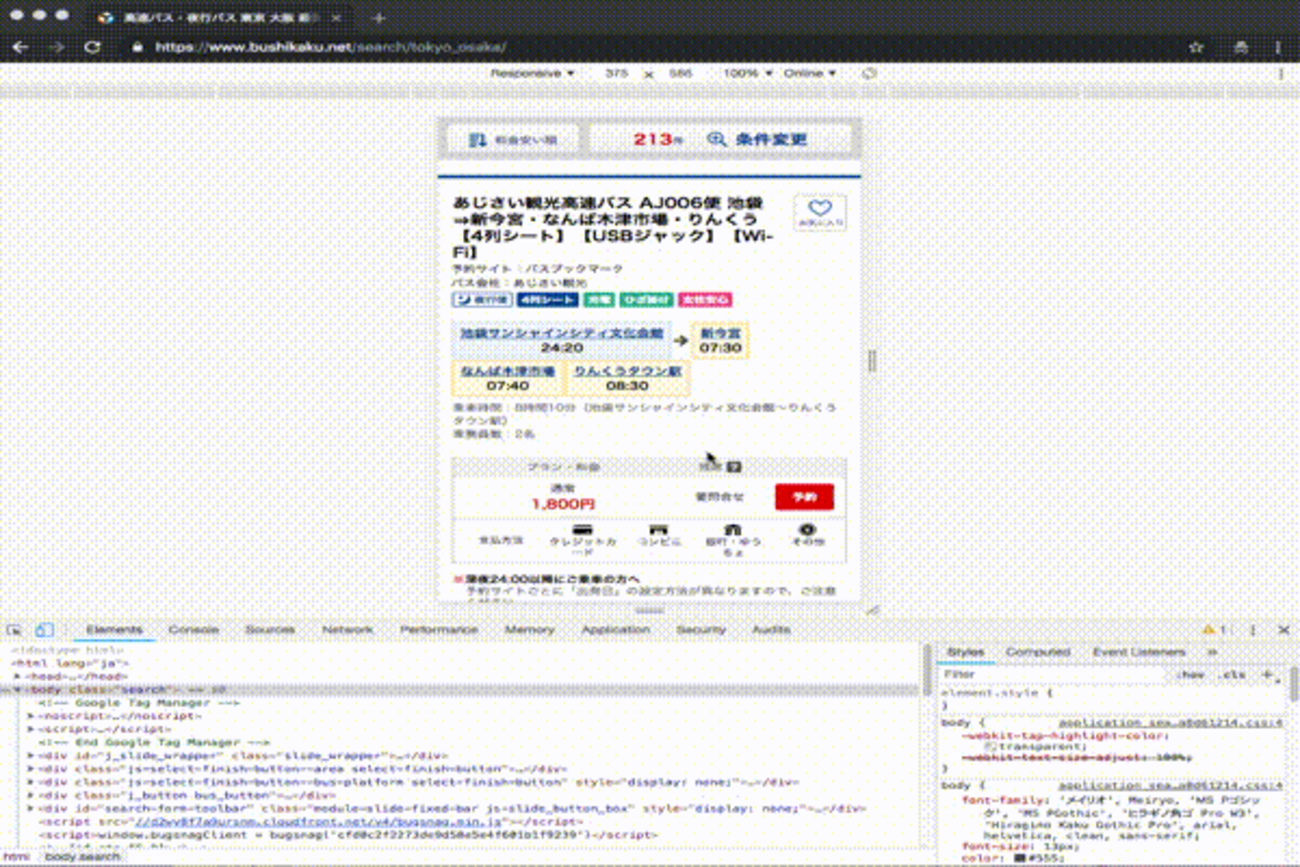The width and height of the screenshot is (1300, 867).
Task: Expand more styles pane tabs chevron
Action: click(1212, 652)
